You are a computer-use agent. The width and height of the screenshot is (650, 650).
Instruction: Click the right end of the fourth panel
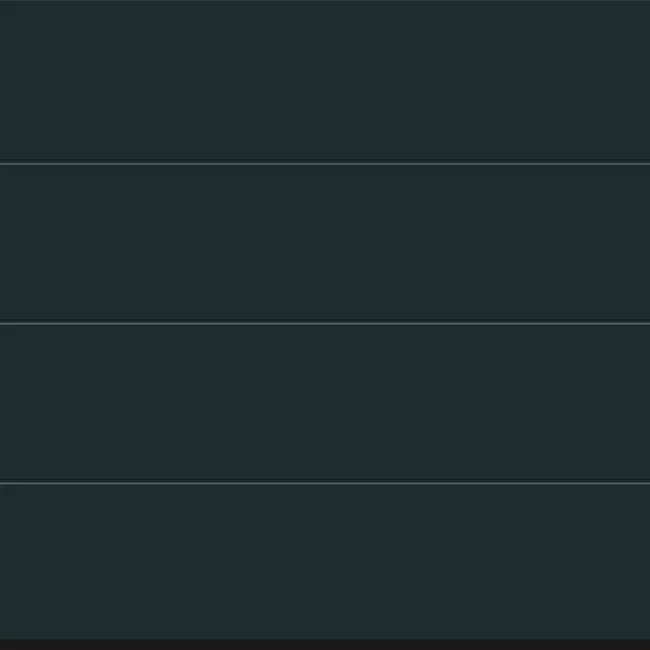(641, 561)
